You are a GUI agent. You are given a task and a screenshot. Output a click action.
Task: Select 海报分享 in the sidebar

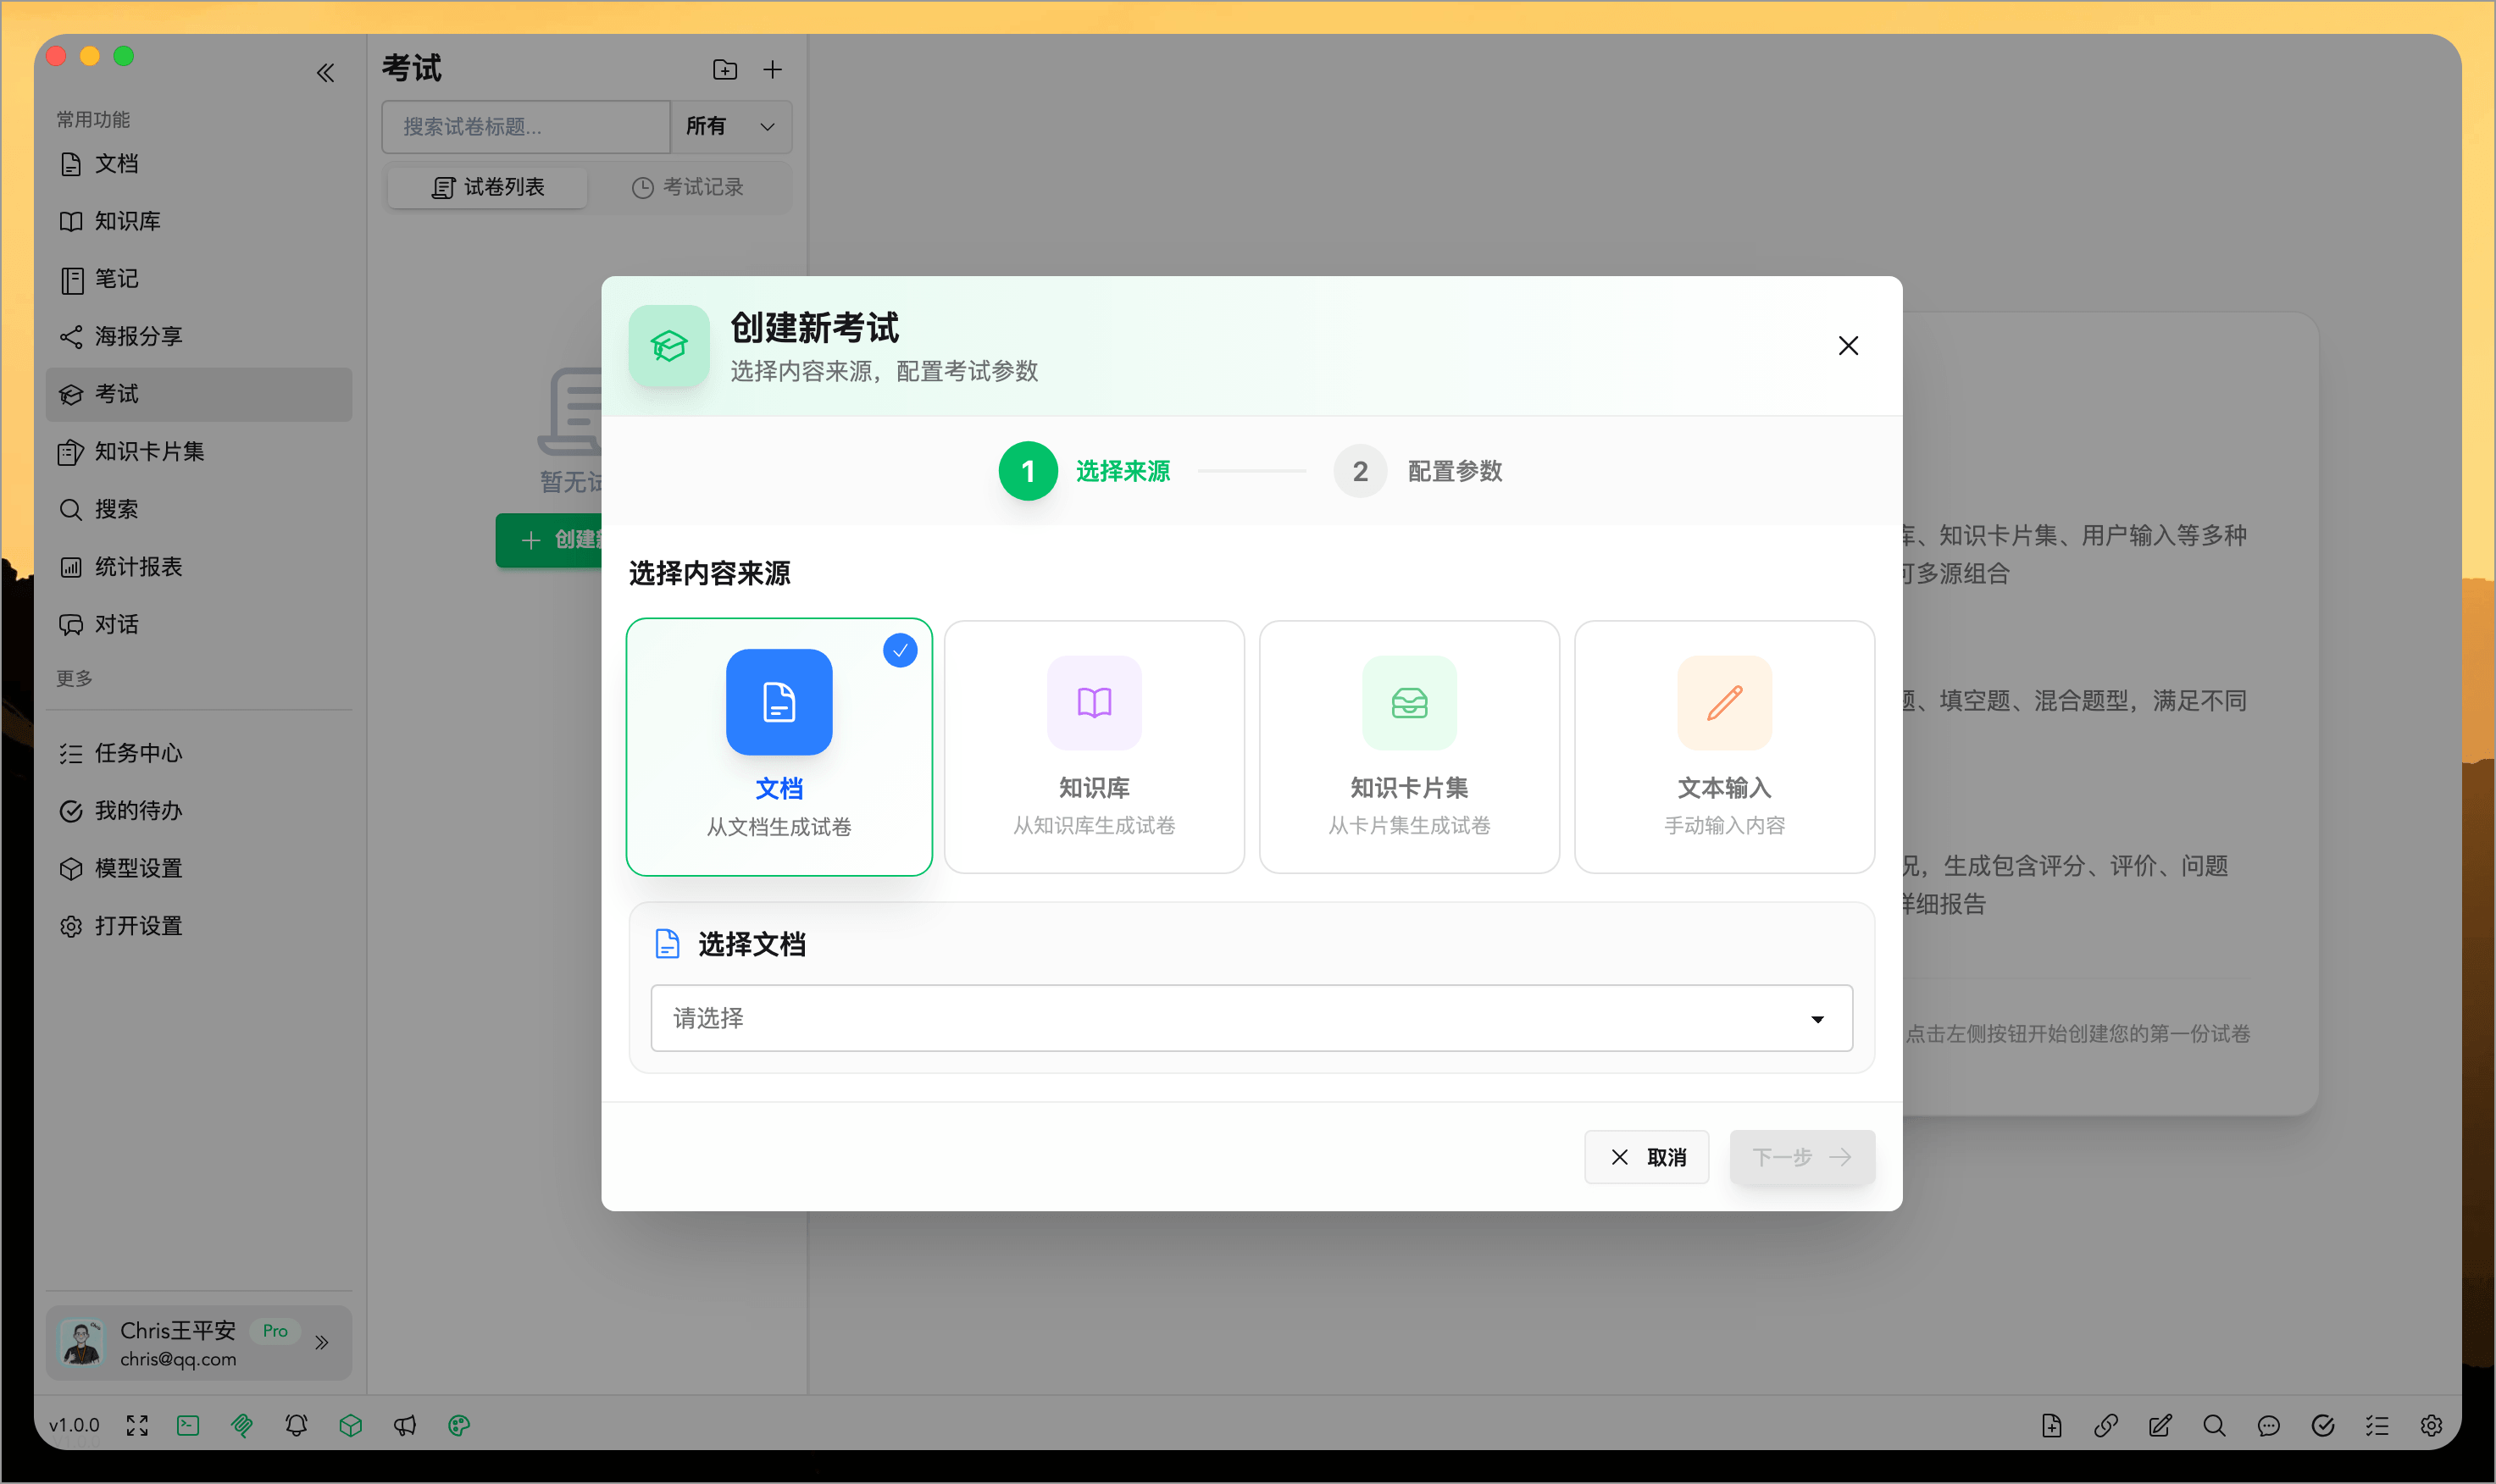tap(138, 336)
